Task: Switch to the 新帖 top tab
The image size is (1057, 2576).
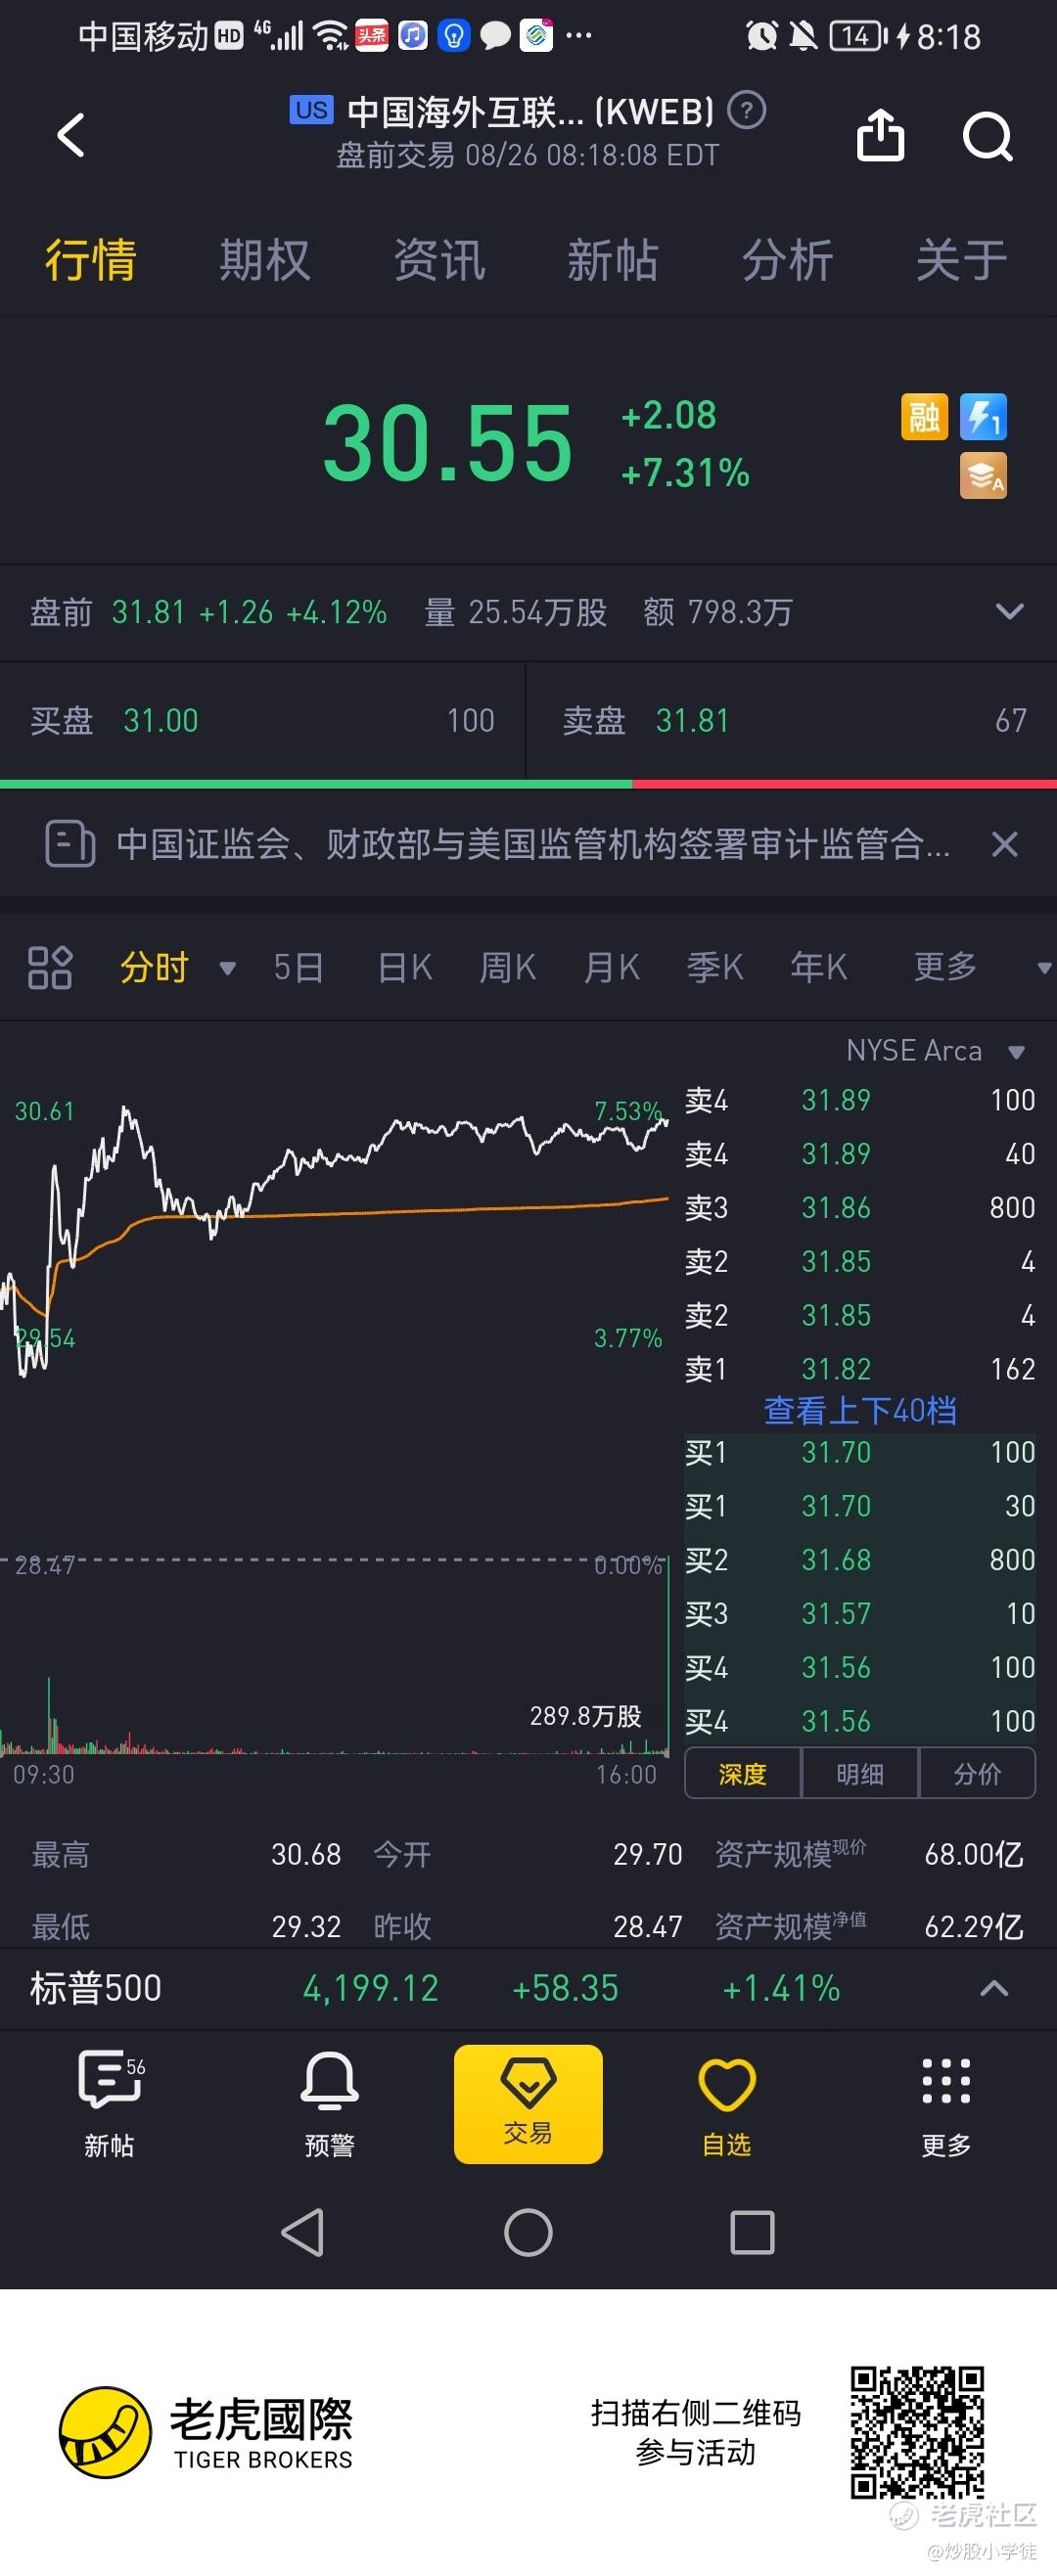Action: click(612, 260)
